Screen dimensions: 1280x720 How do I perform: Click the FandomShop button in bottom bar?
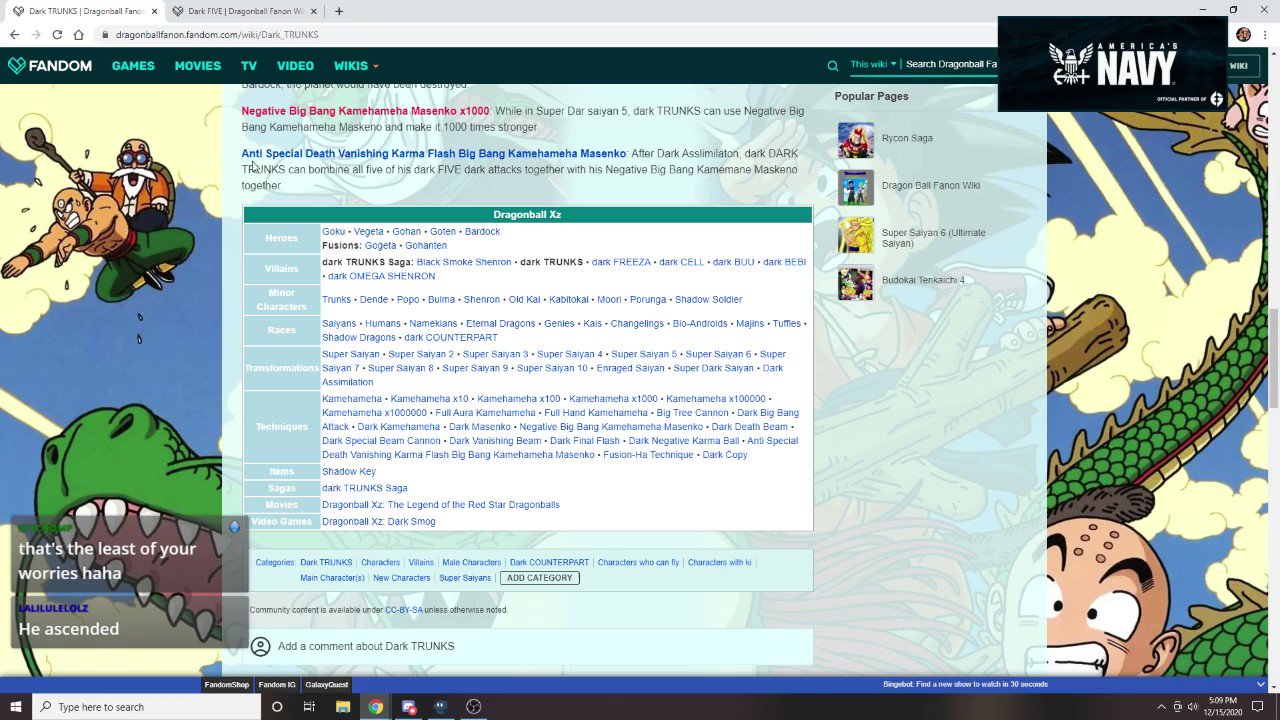[227, 685]
